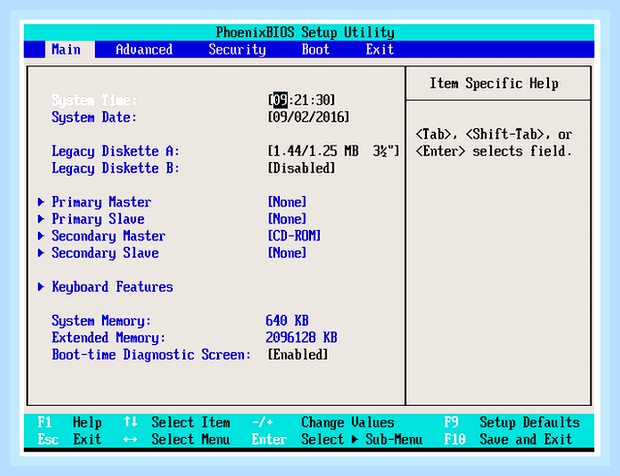The image size is (620, 476).
Task: Select the System Time label
Action: (94, 100)
